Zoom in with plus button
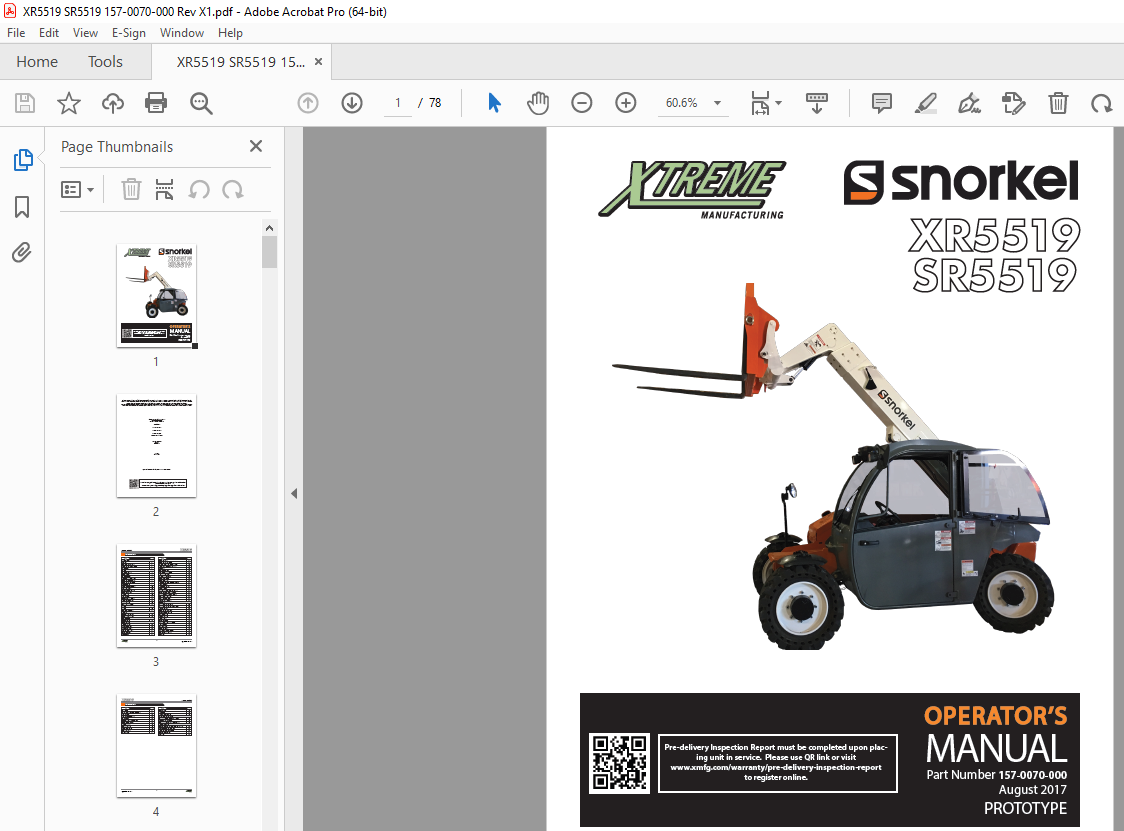The height and width of the screenshot is (831, 1124). pyautogui.click(x=626, y=103)
